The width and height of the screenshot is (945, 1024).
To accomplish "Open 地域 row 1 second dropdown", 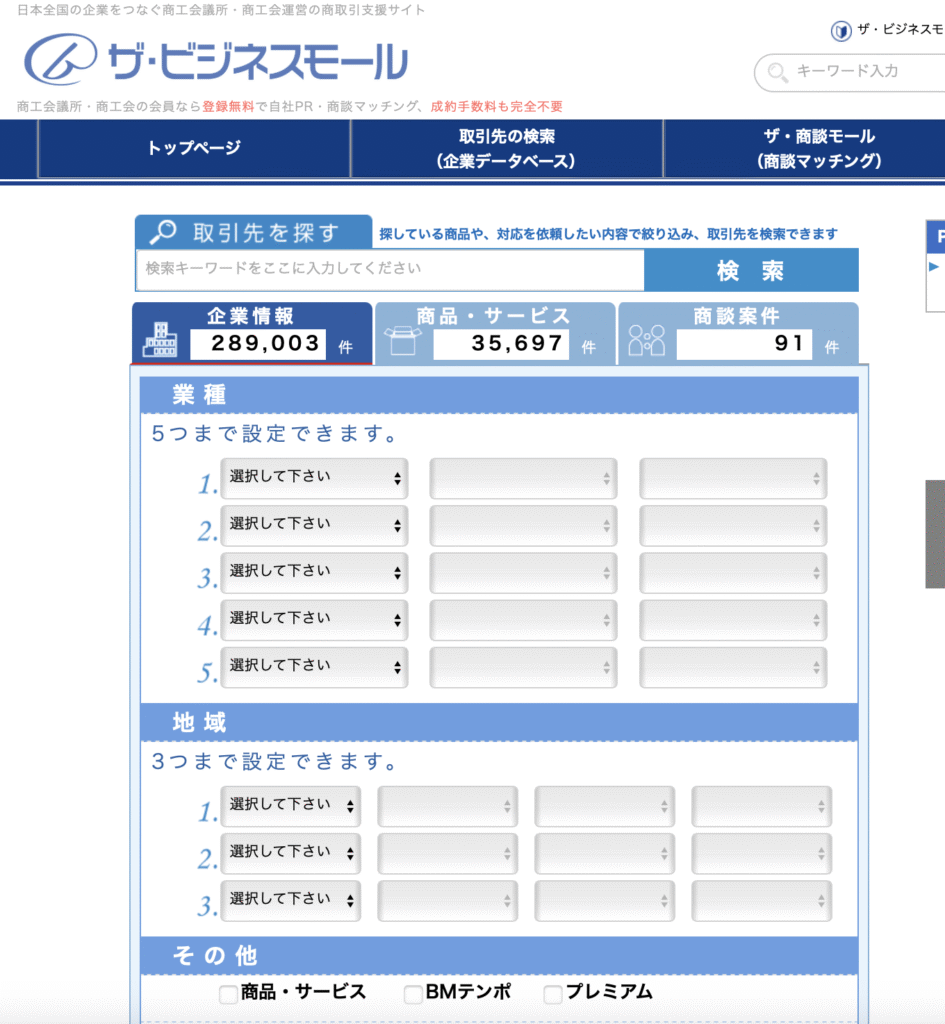I will click(447, 806).
